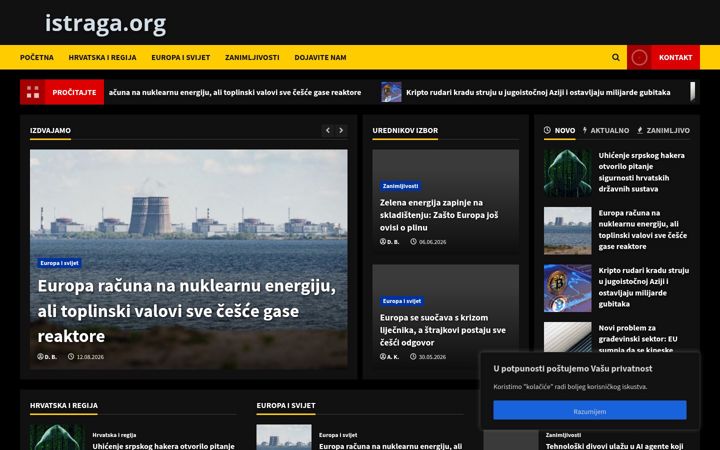Click the 12.08.2026 date on the featured article
The image size is (720, 450).
[x=90, y=357]
